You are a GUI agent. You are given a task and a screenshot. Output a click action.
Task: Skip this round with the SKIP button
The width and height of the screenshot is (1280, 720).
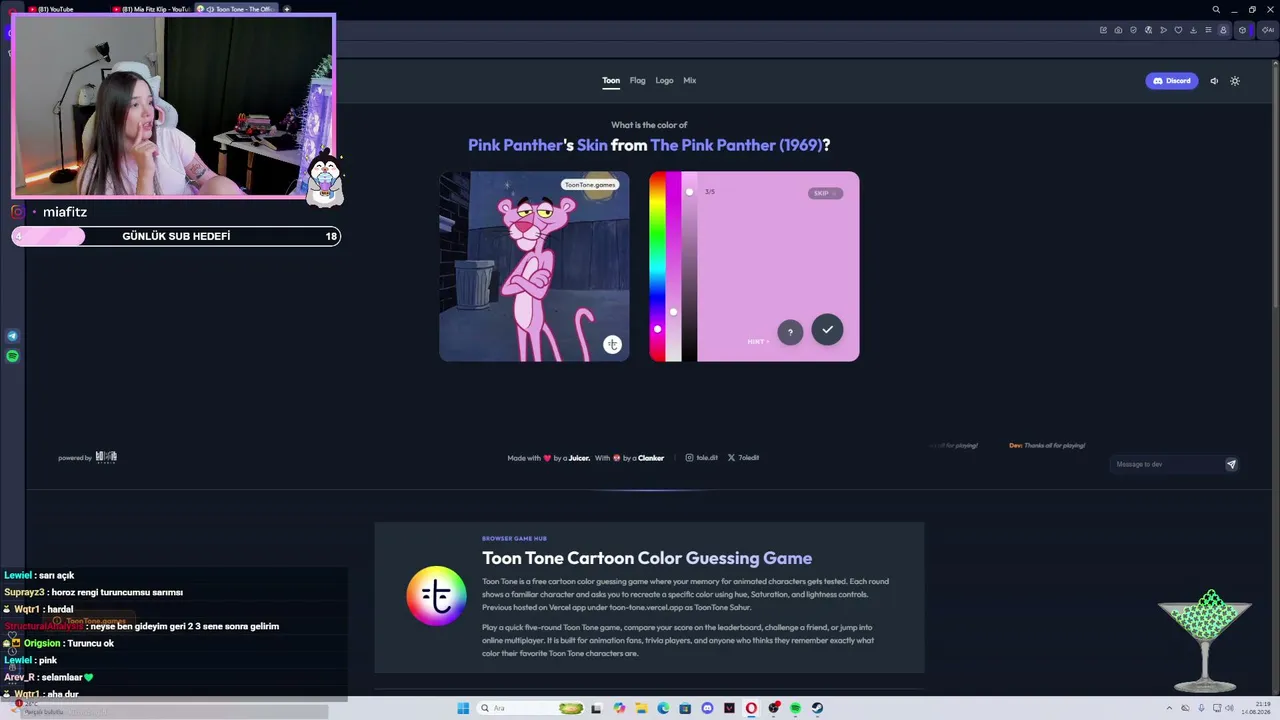(825, 193)
